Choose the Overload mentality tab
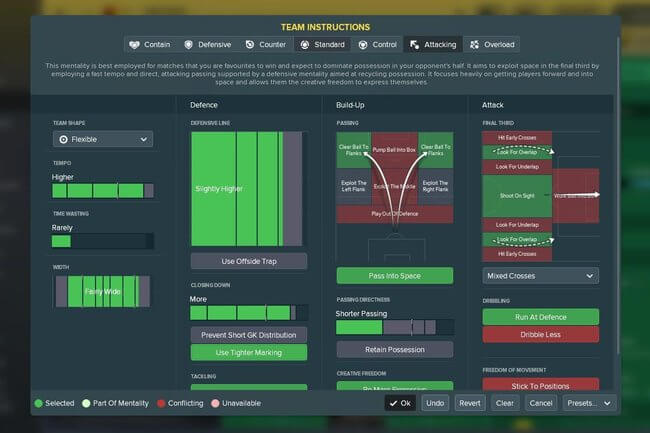This screenshot has width=650, height=433. 492,45
